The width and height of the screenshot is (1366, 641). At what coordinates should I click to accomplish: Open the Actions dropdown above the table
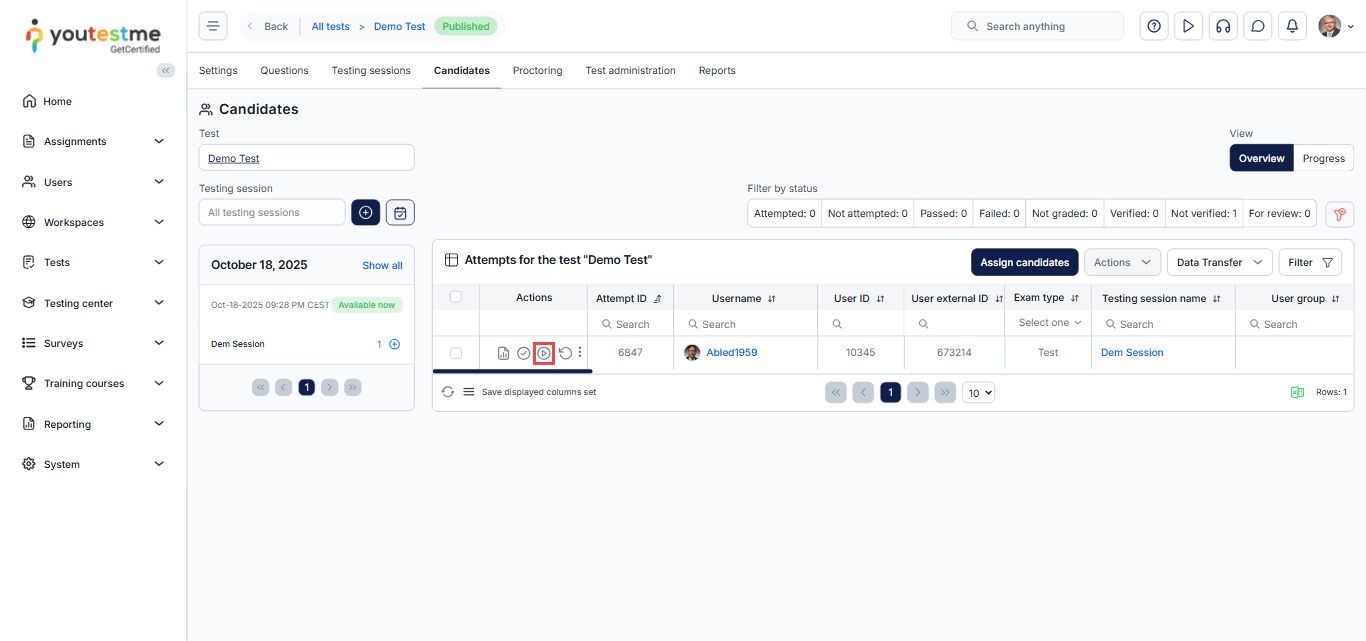1122,262
